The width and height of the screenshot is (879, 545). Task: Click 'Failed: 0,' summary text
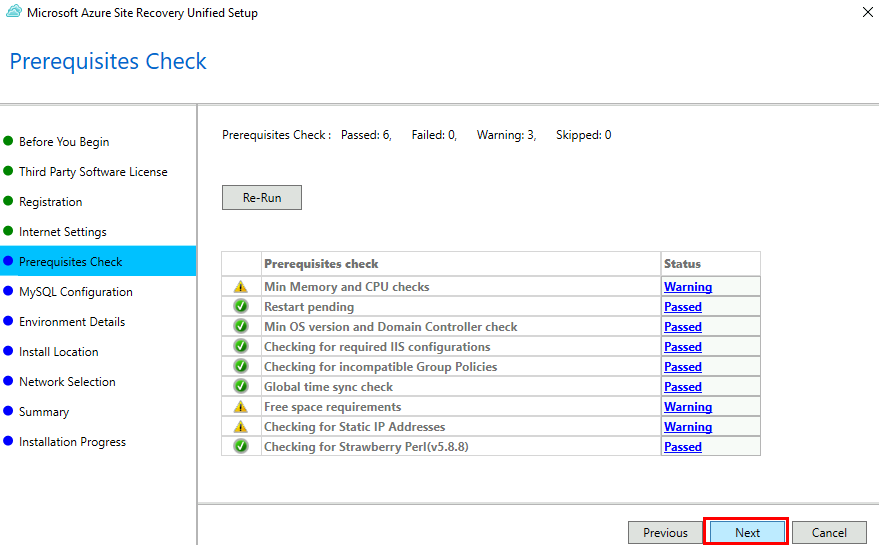coord(434,135)
